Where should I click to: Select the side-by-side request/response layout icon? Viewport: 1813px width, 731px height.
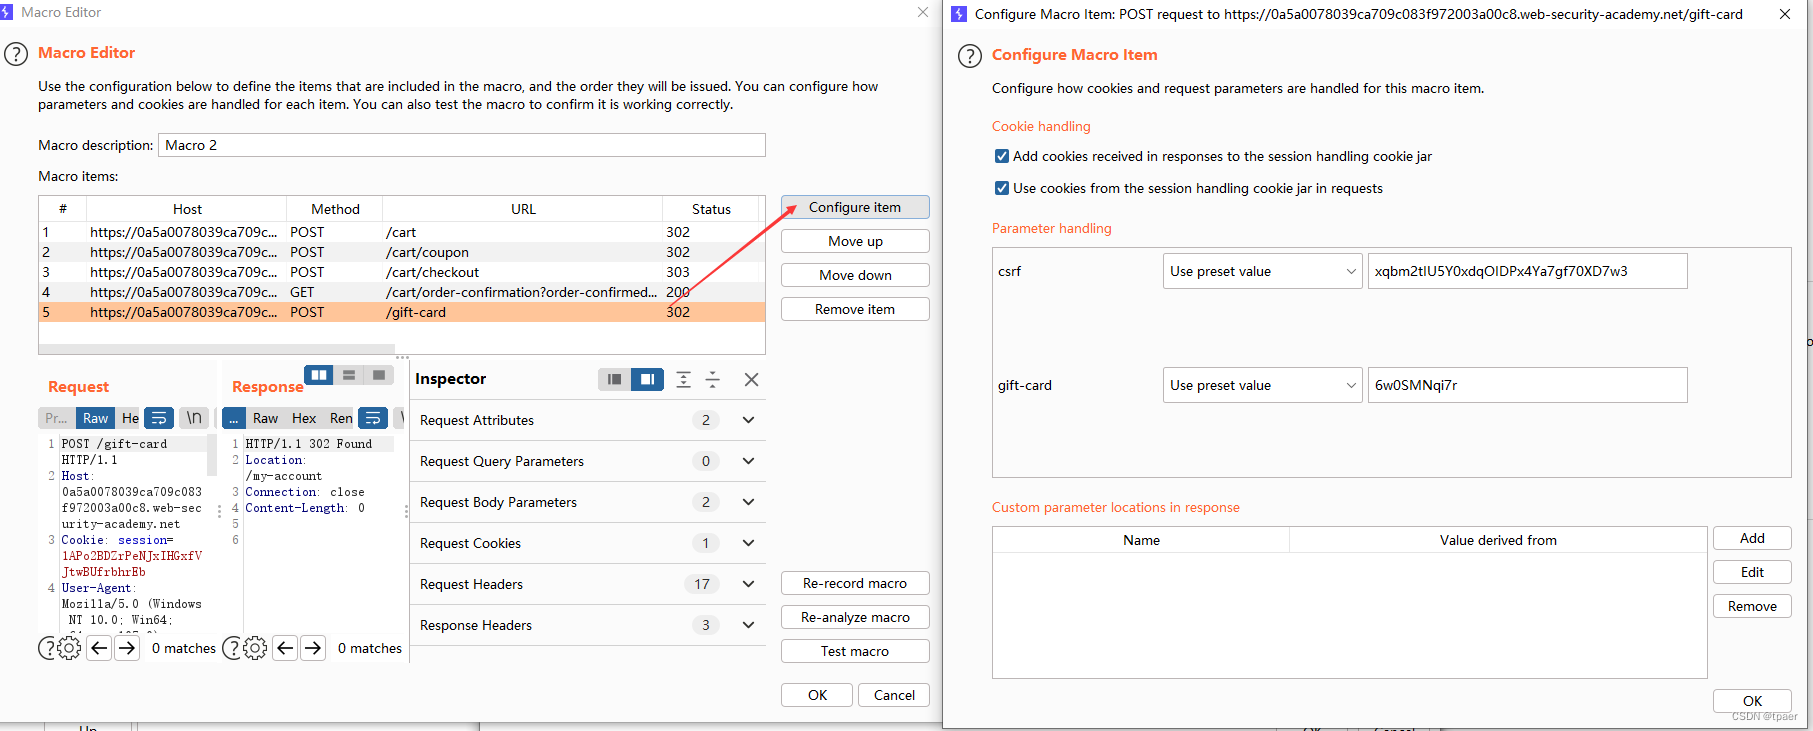pos(319,375)
